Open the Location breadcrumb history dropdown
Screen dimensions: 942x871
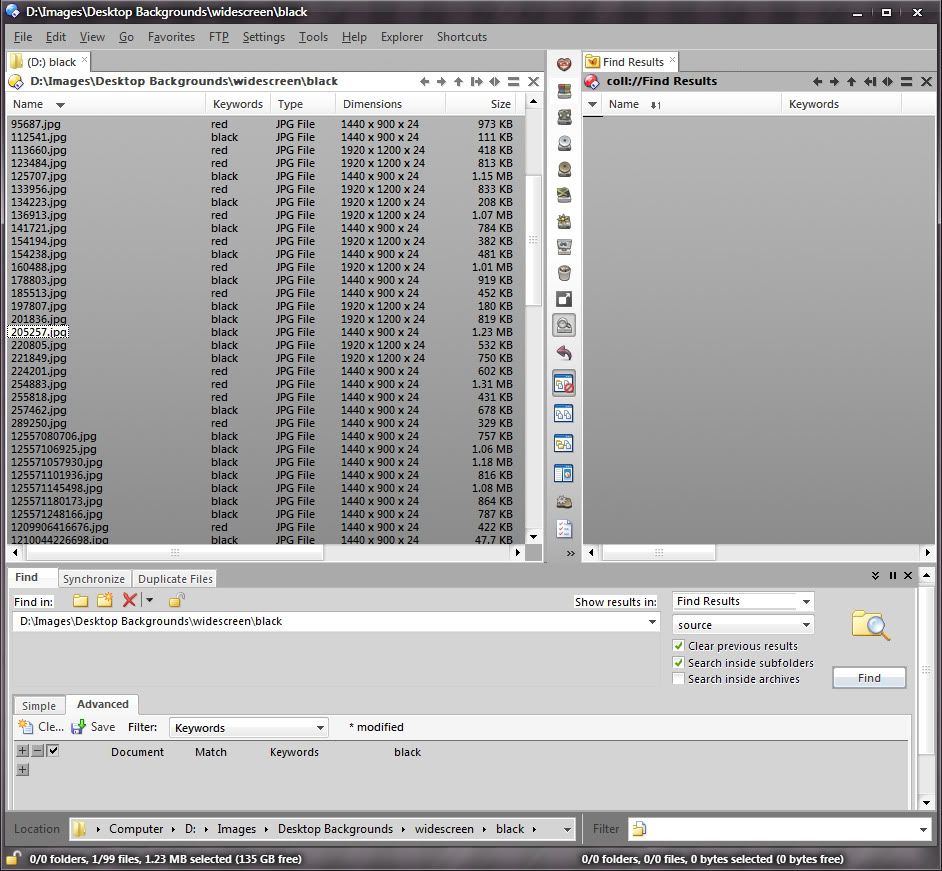(x=567, y=830)
